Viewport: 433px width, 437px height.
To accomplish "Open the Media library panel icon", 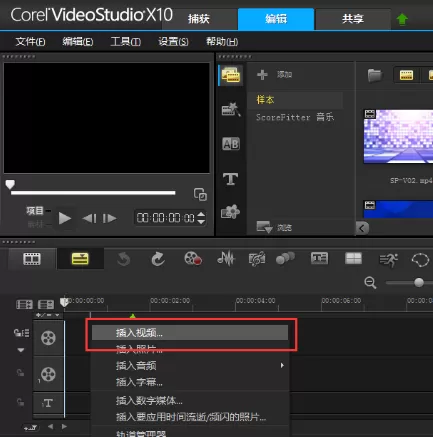I will click(x=231, y=75).
